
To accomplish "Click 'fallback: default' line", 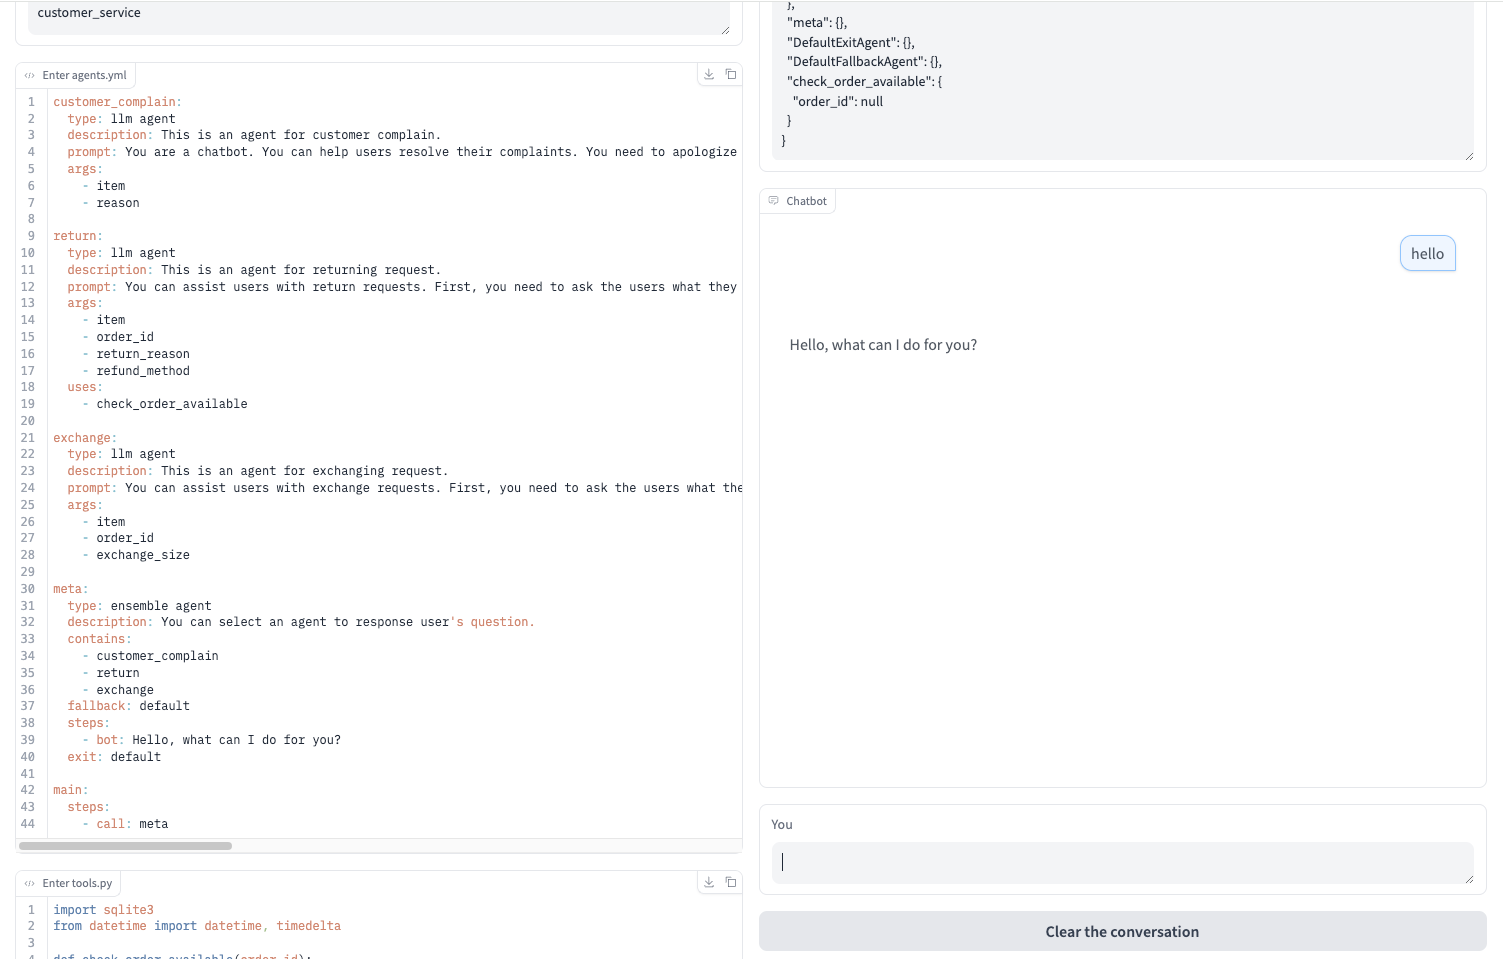I will [128, 706].
